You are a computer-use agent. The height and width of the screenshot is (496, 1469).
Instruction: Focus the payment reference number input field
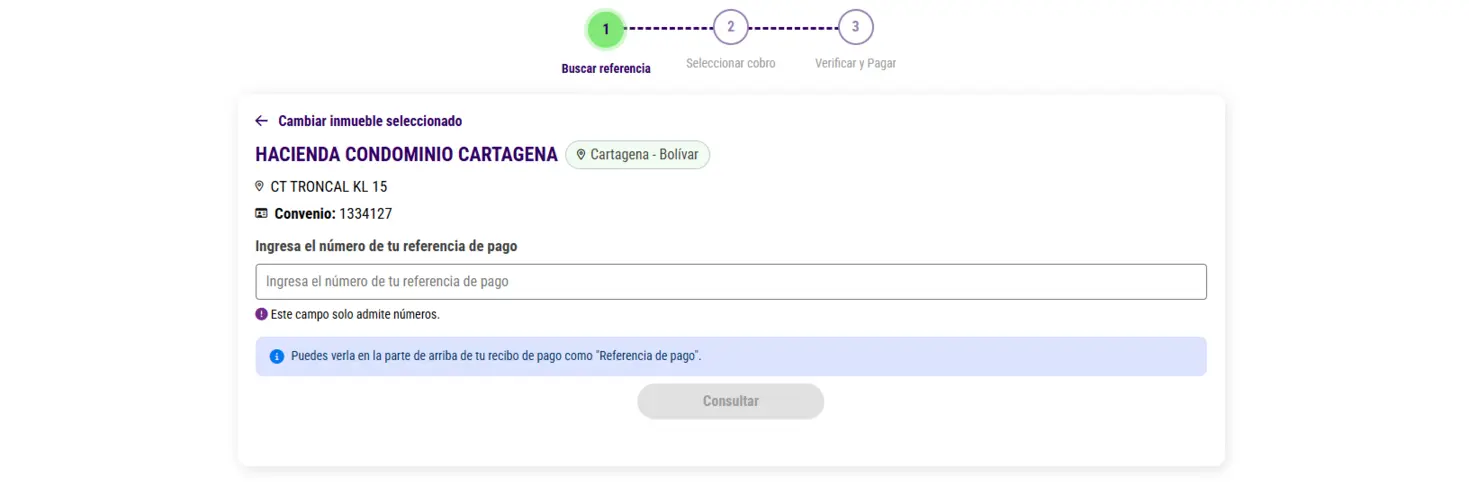(731, 282)
